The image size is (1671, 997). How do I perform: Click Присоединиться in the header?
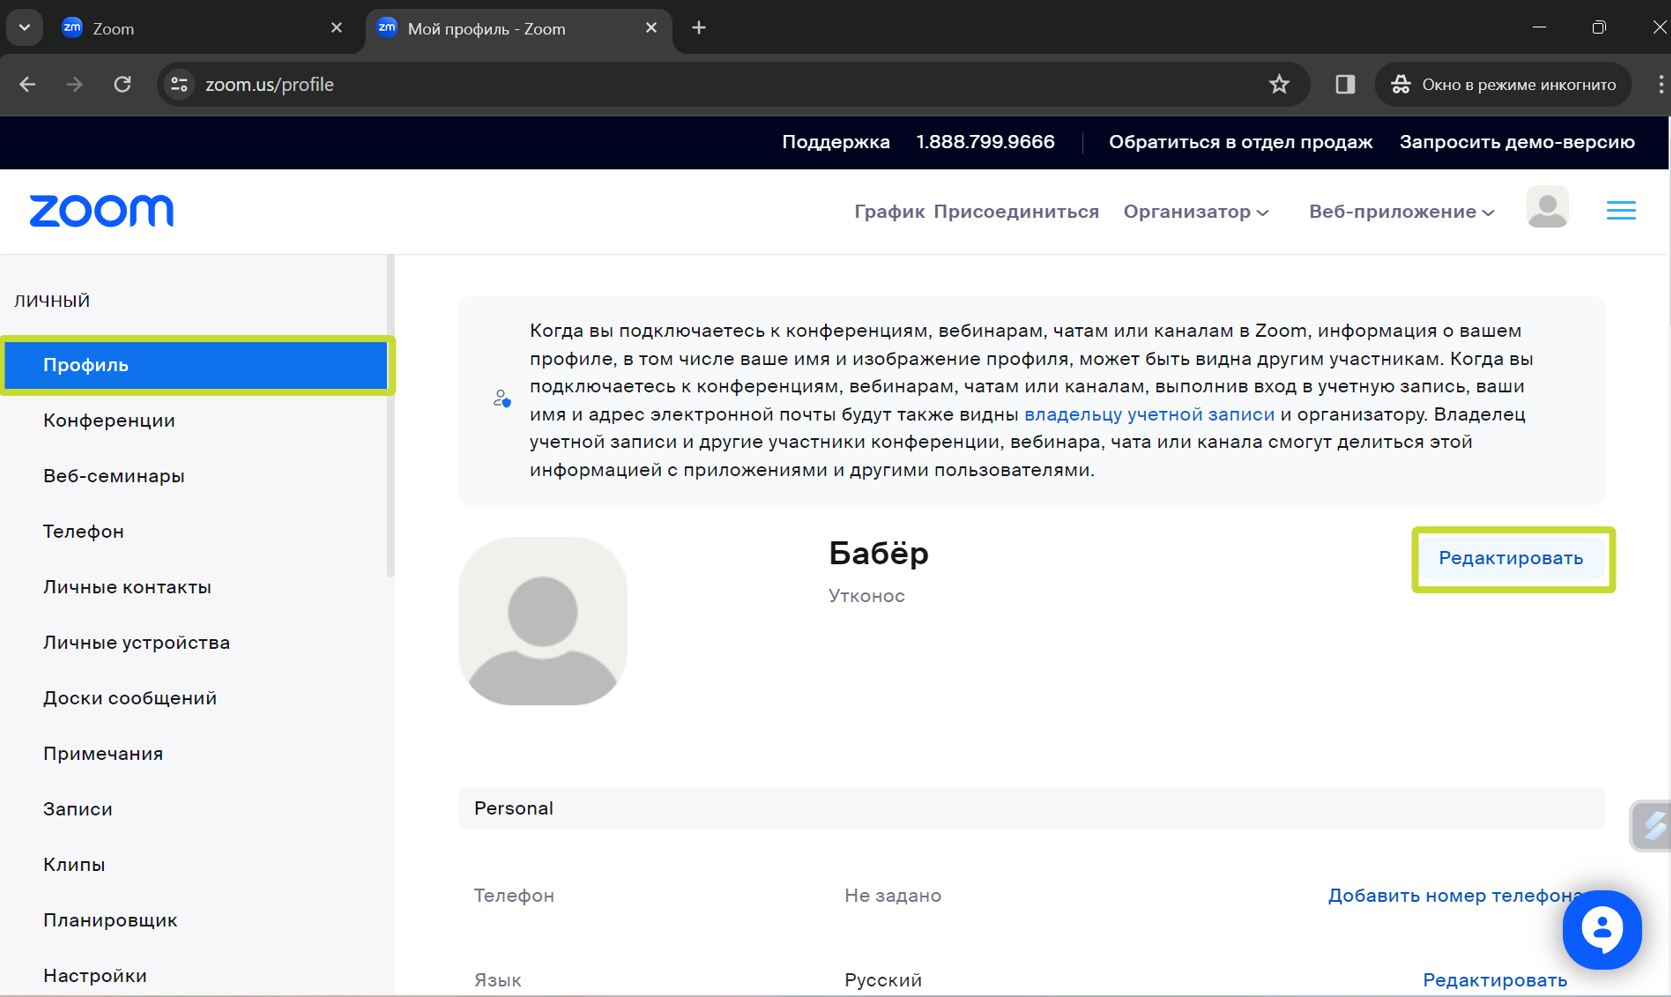pyautogui.click(x=1016, y=211)
